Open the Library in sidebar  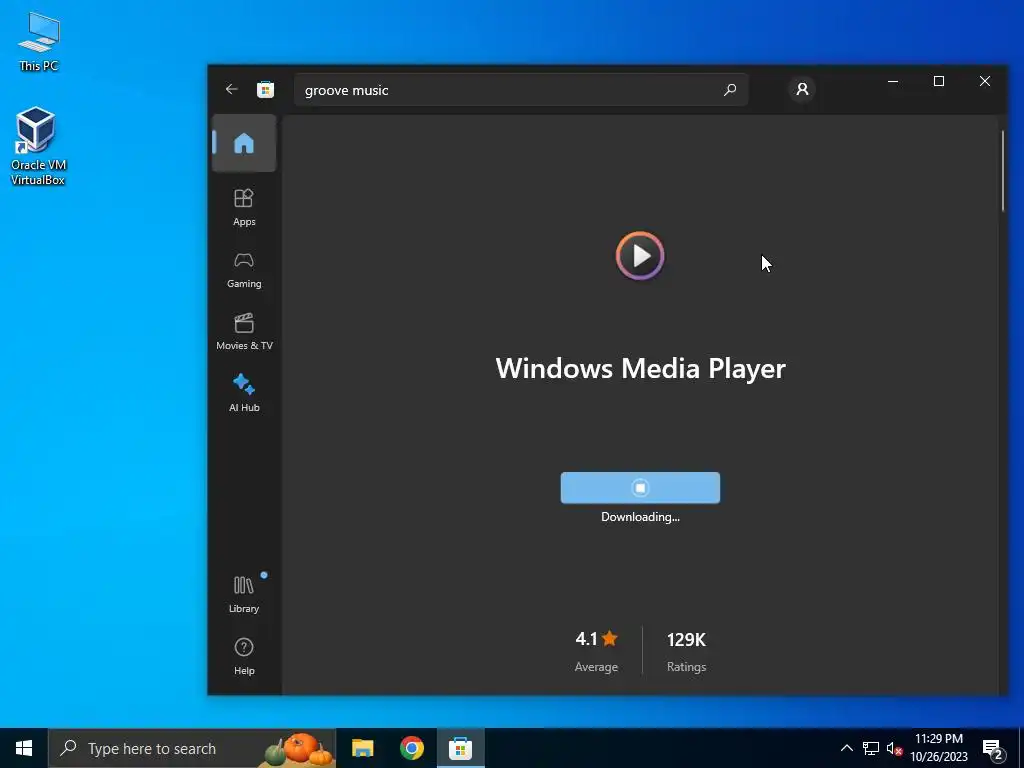pyautogui.click(x=244, y=594)
